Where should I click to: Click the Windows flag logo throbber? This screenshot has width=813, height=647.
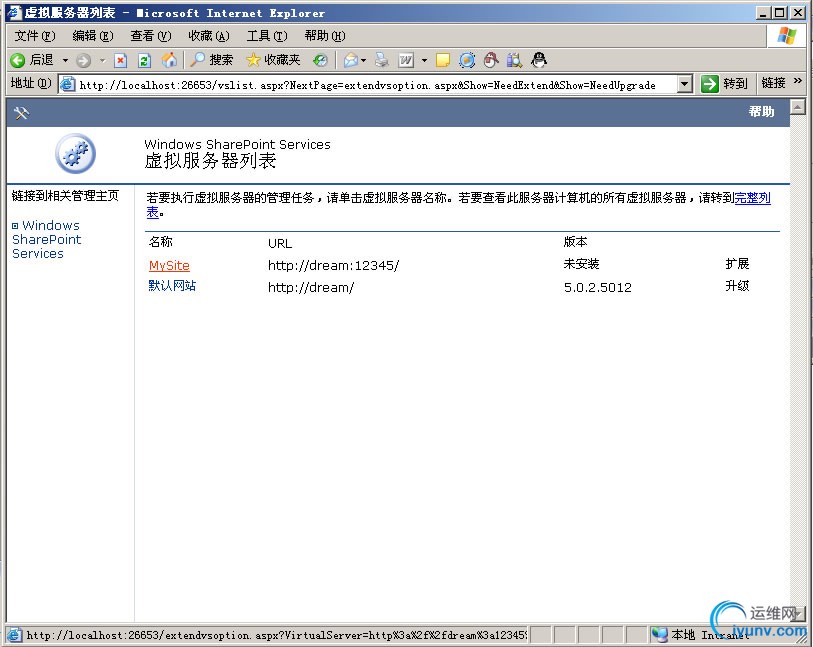(x=787, y=36)
